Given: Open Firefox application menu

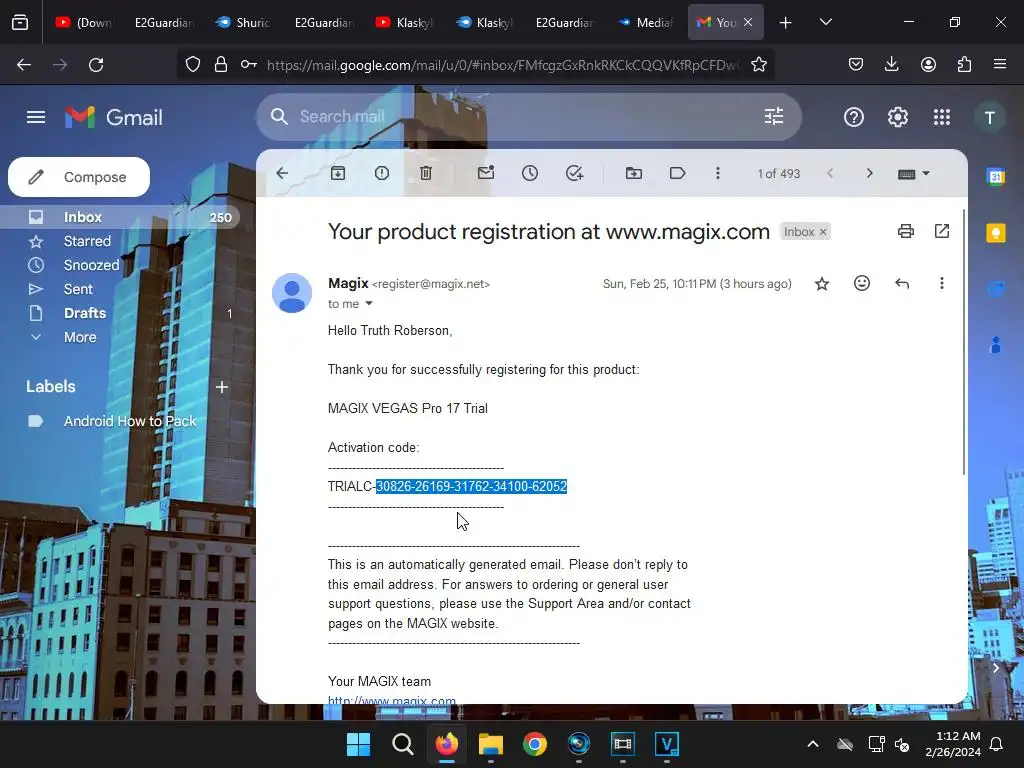Looking at the screenshot, I should pos(1000,64).
